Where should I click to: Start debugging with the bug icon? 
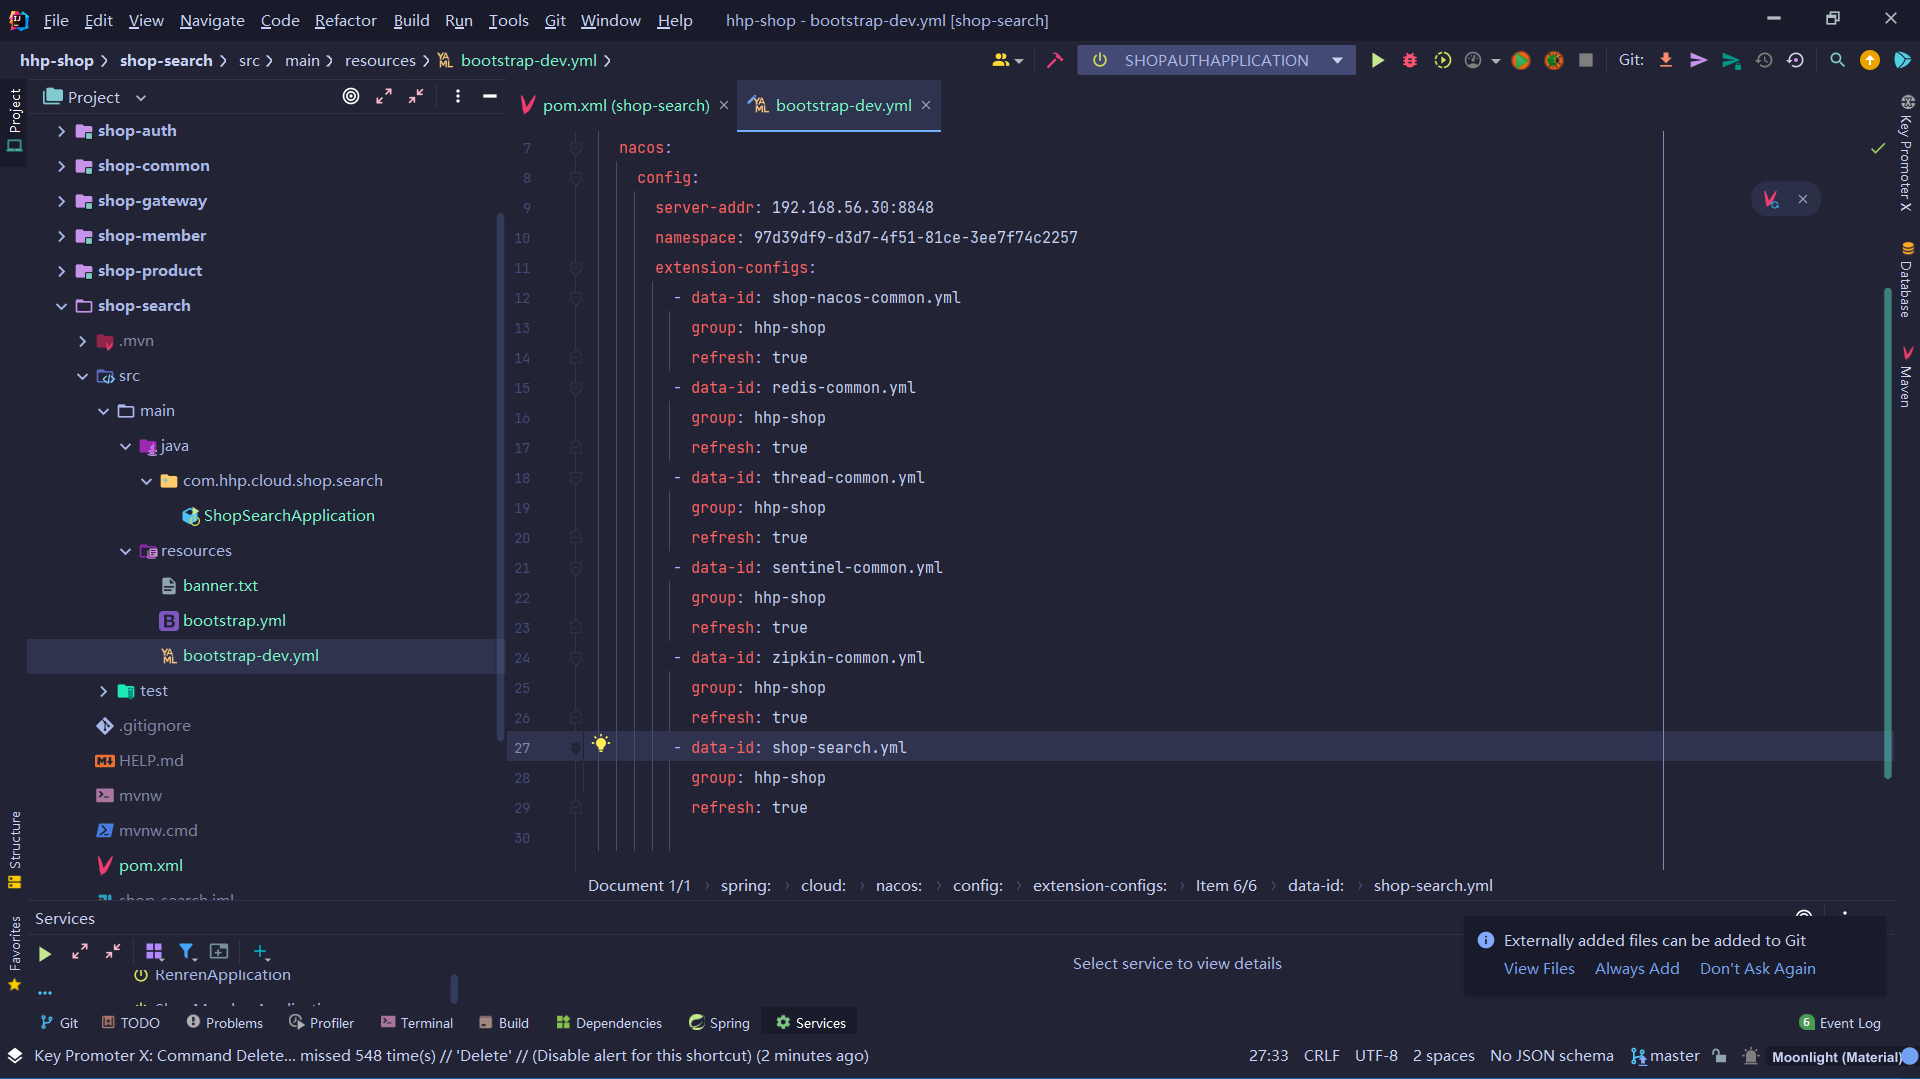[1409, 60]
